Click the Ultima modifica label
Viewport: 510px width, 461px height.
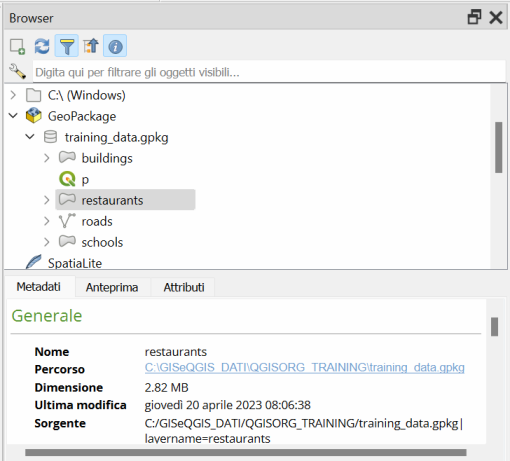[x=80, y=405]
